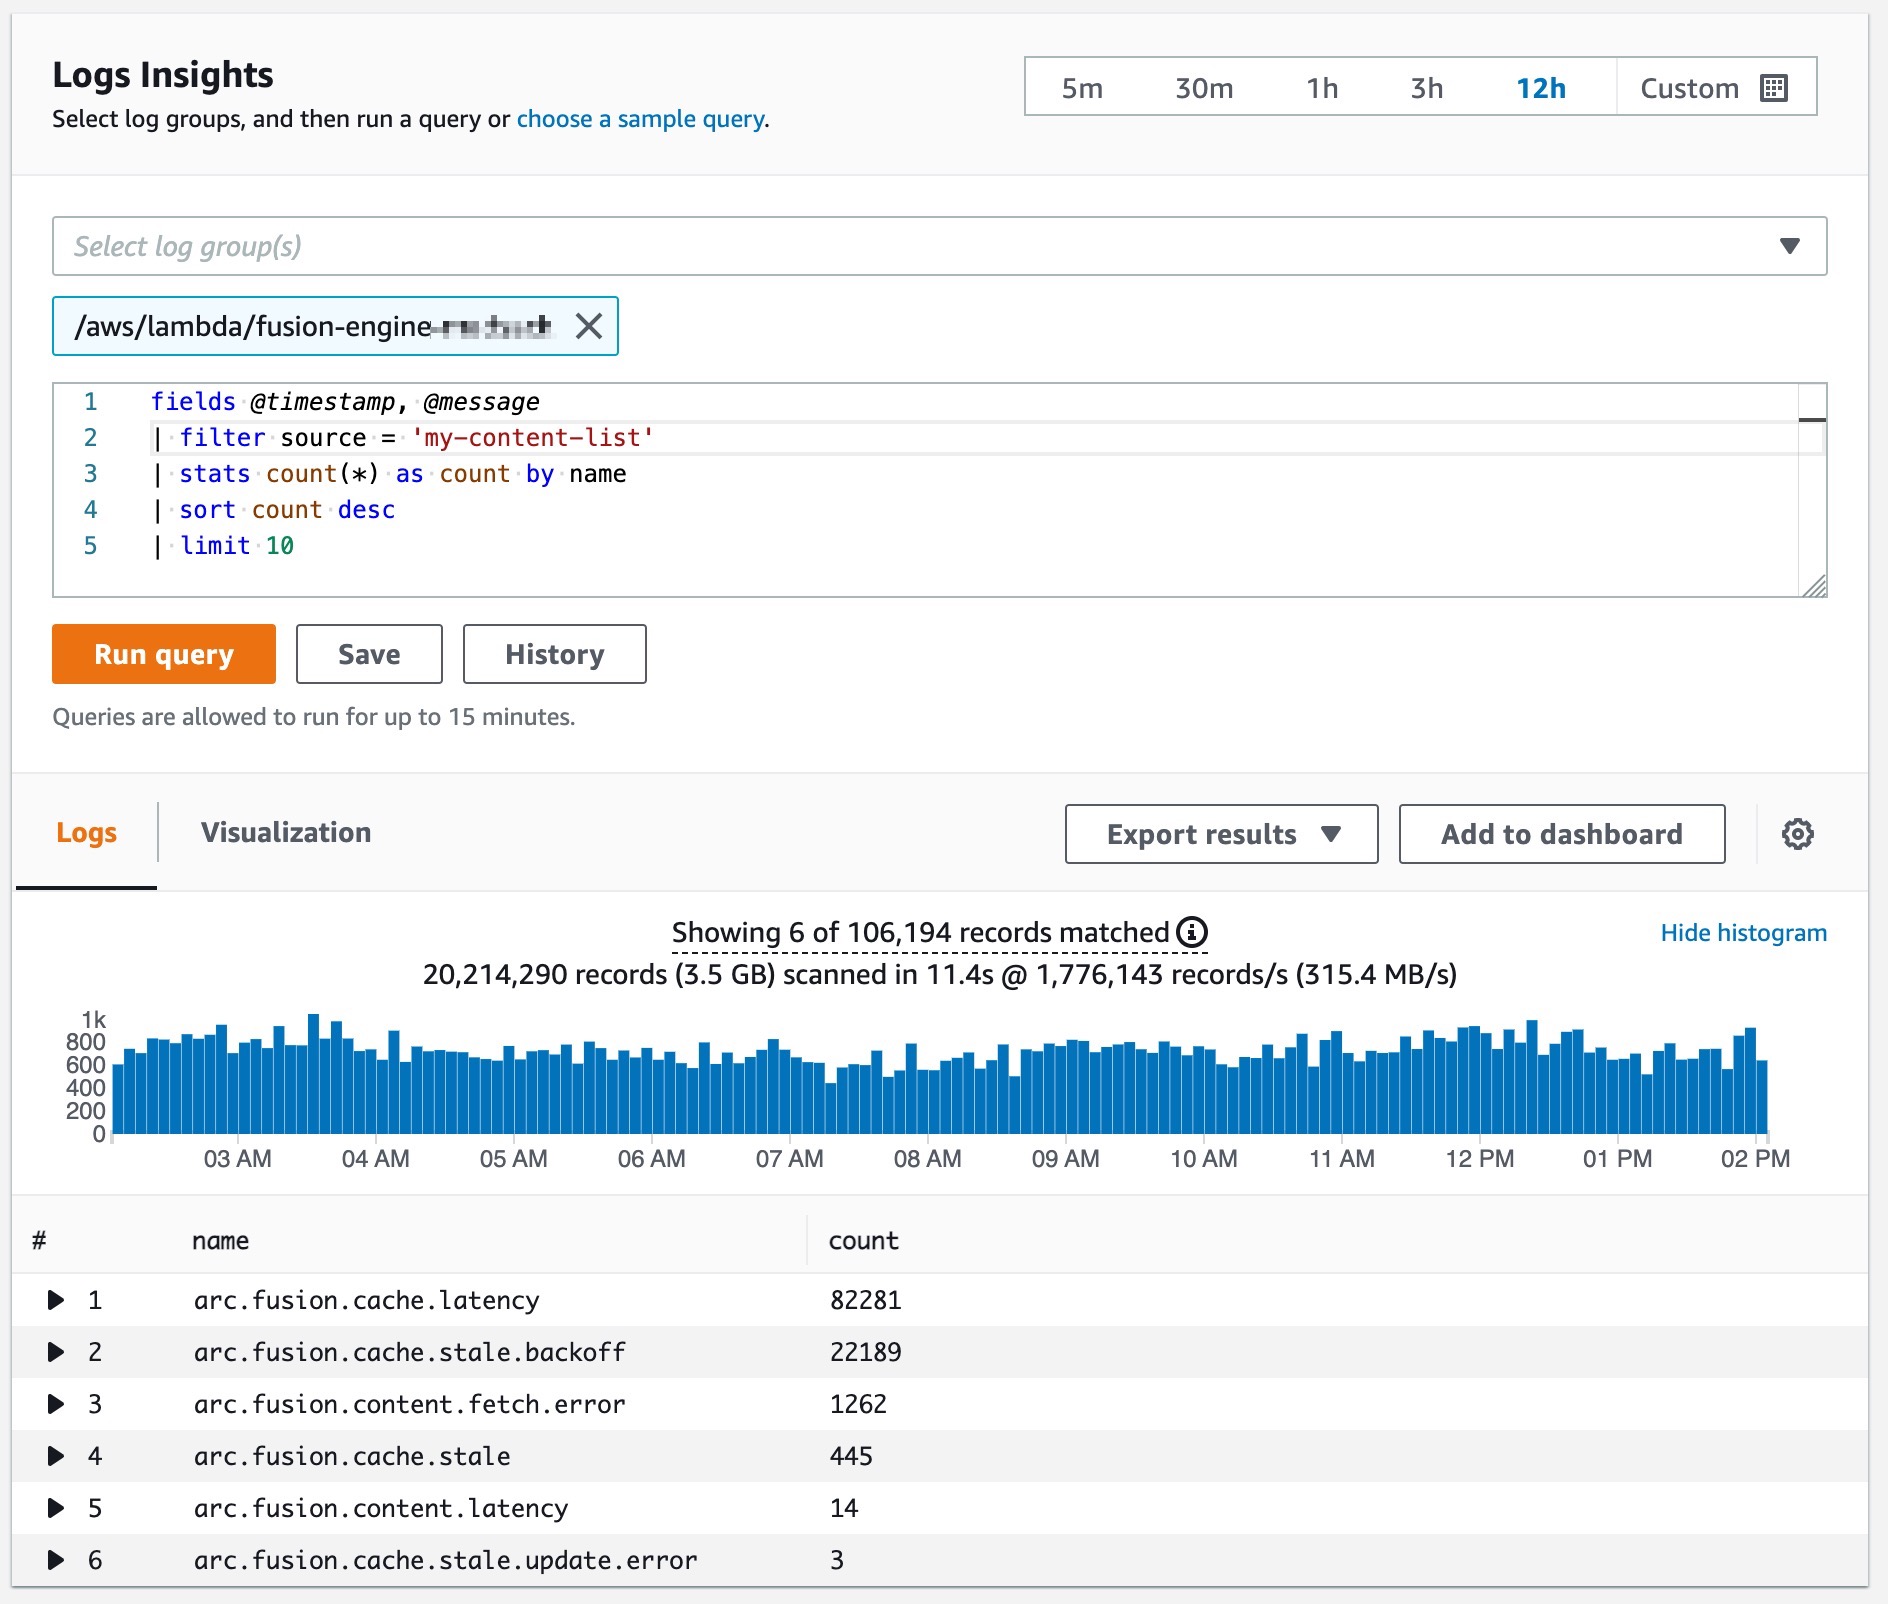Click query line 4 sort count desc
Viewport: 1888px width, 1604px height.
click(x=274, y=510)
